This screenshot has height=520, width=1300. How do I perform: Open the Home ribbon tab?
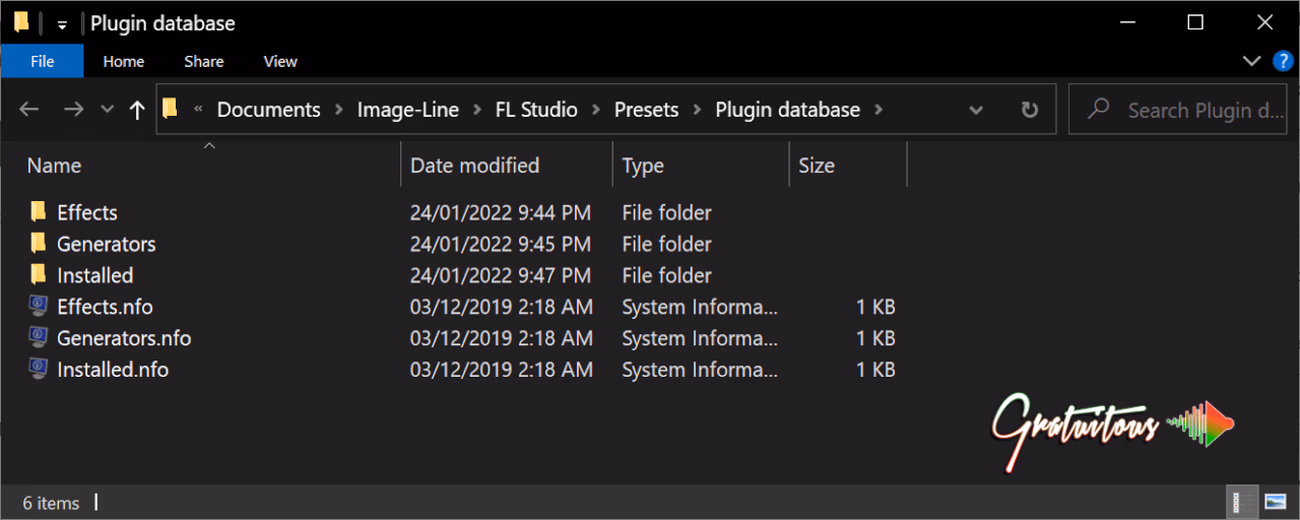pos(123,61)
